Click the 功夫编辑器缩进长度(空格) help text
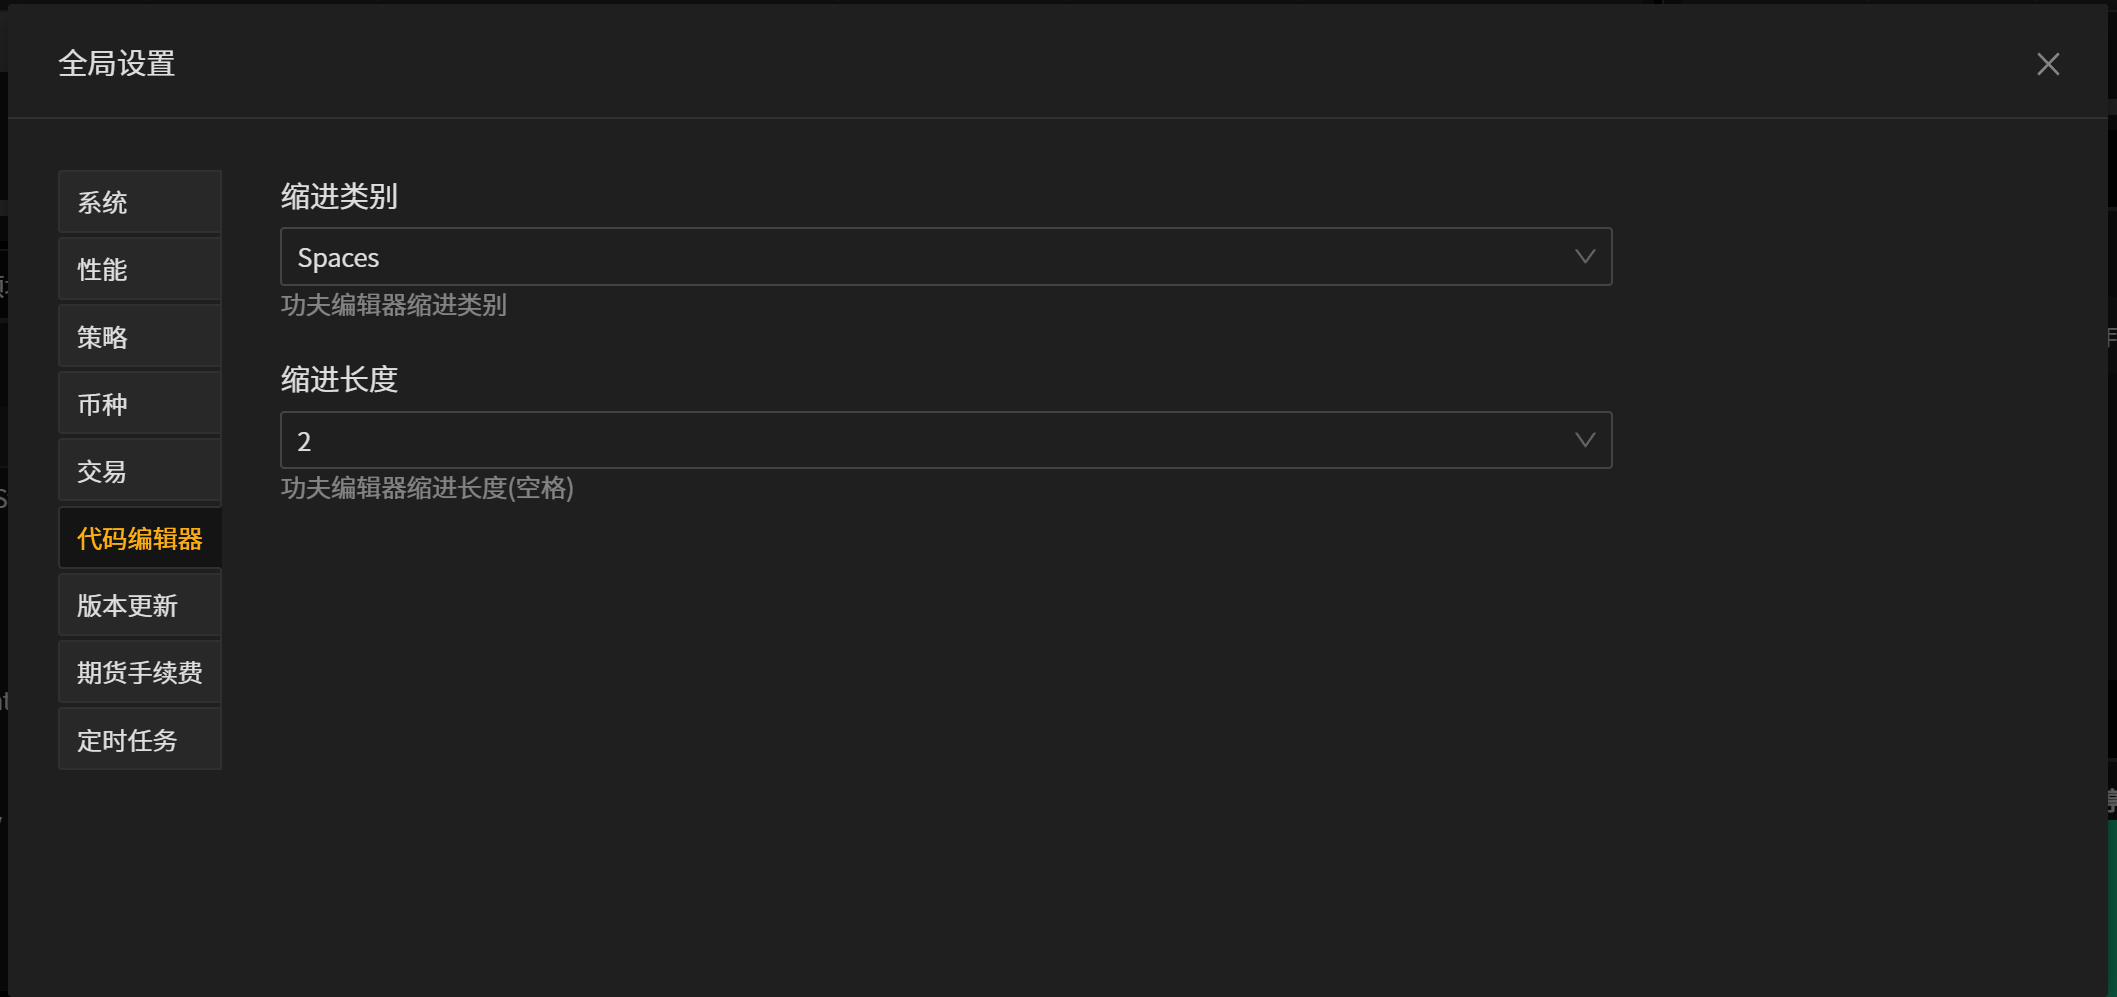 coord(427,488)
